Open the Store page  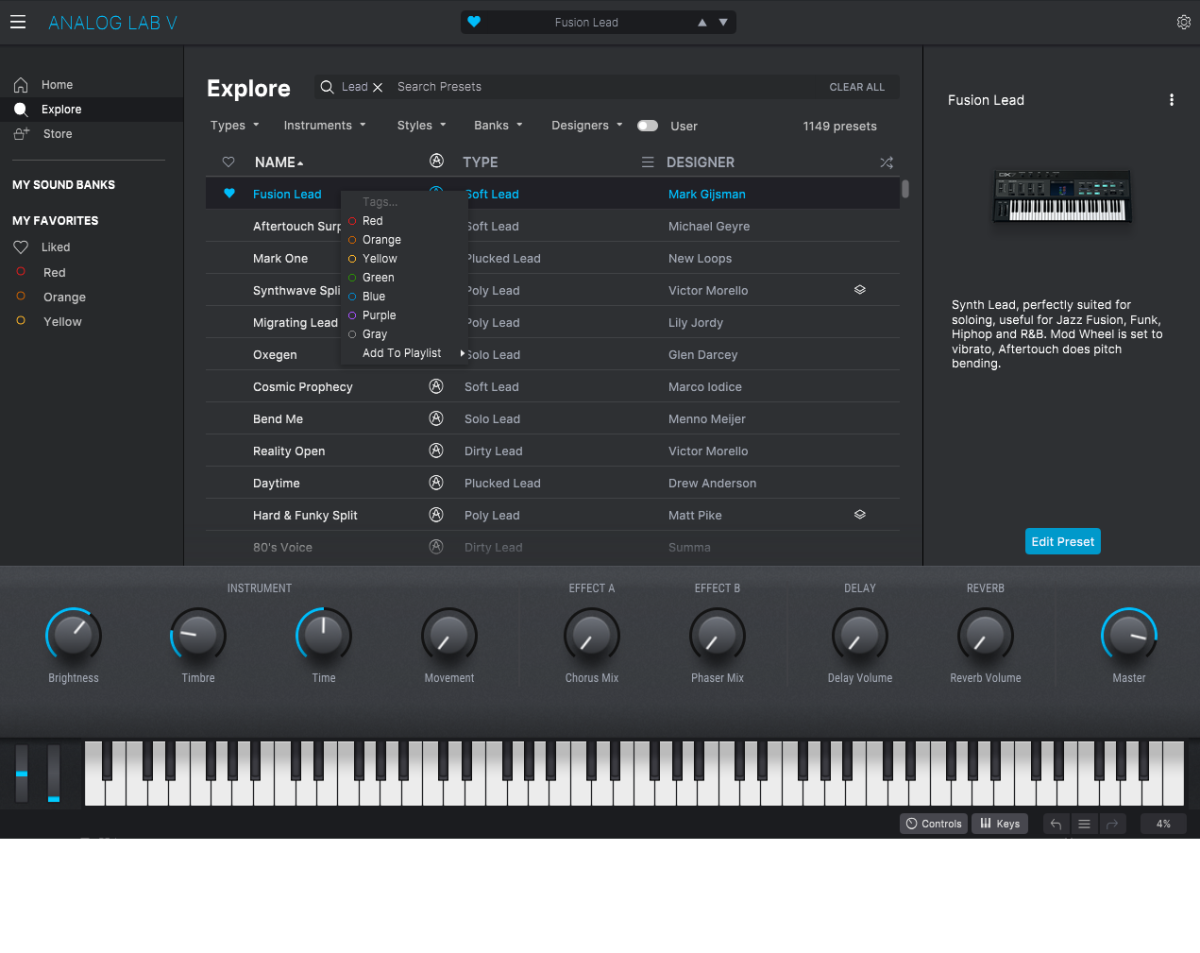[x=57, y=134]
